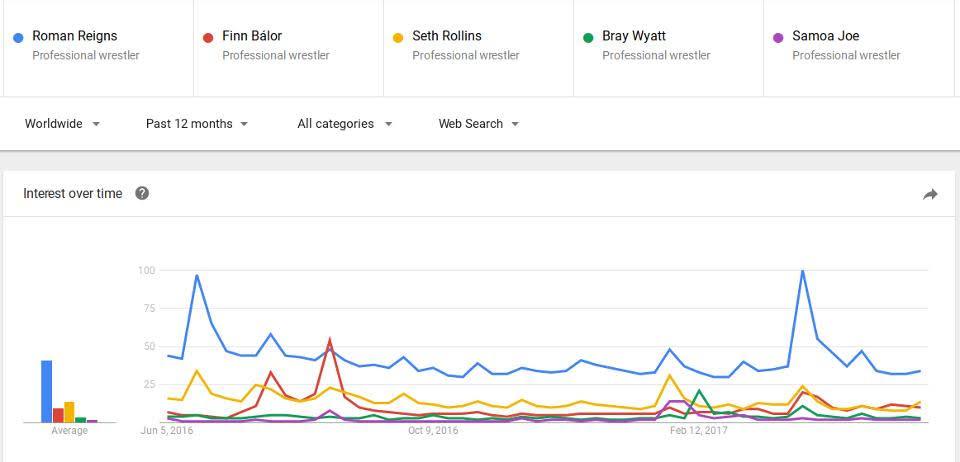The image size is (960, 462).
Task: Click the Oct 9, 2016 axis label
Action: (433, 431)
